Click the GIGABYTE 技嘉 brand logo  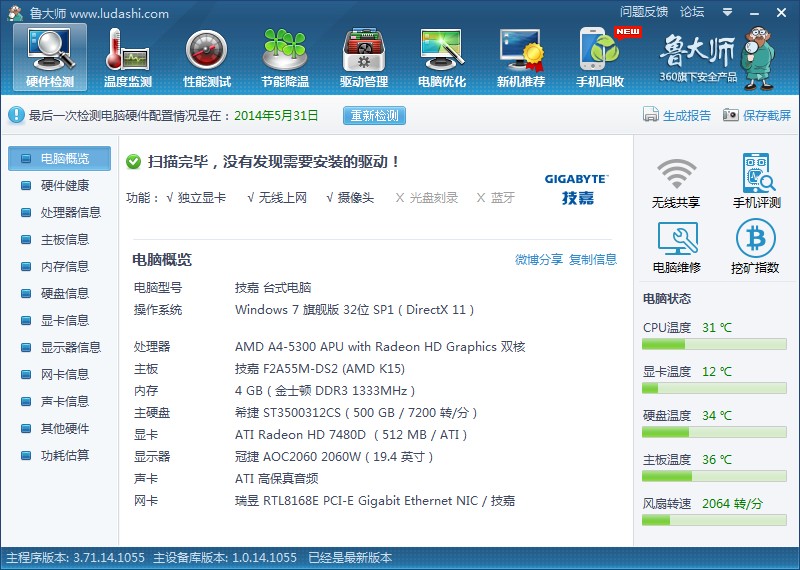[577, 189]
